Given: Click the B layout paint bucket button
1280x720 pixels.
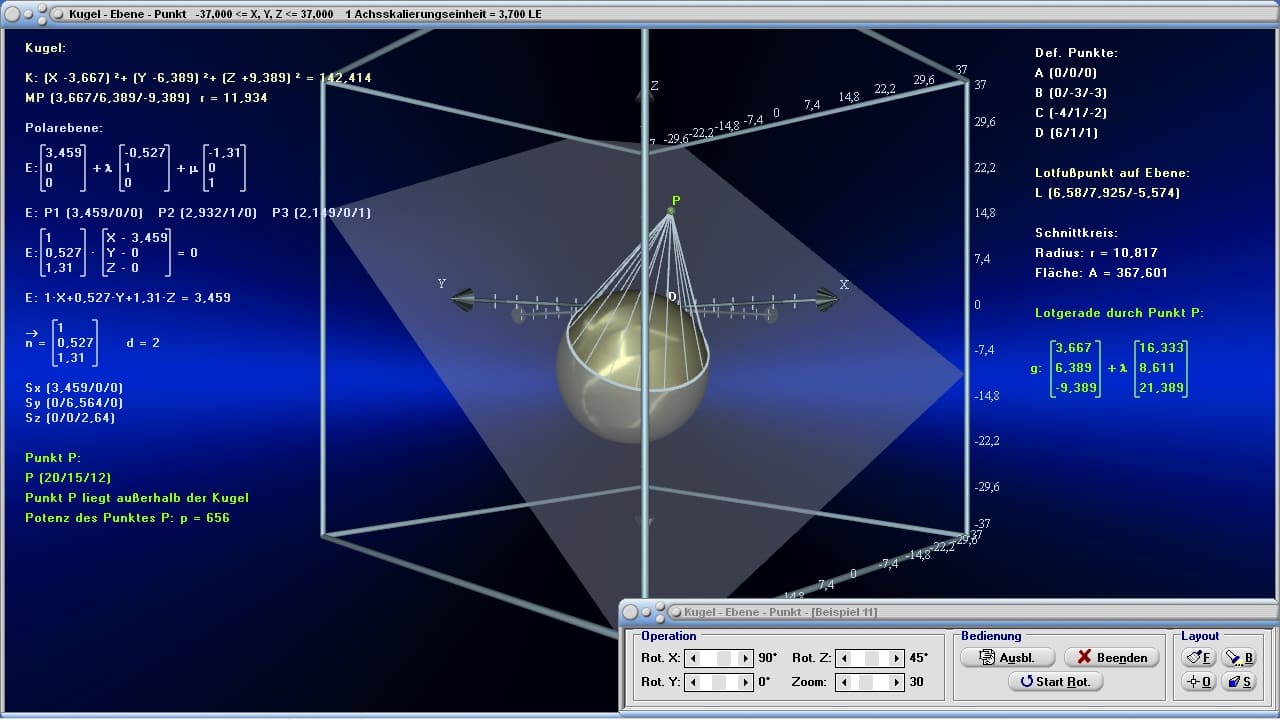Looking at the screenshot, I should point(1239,657).
